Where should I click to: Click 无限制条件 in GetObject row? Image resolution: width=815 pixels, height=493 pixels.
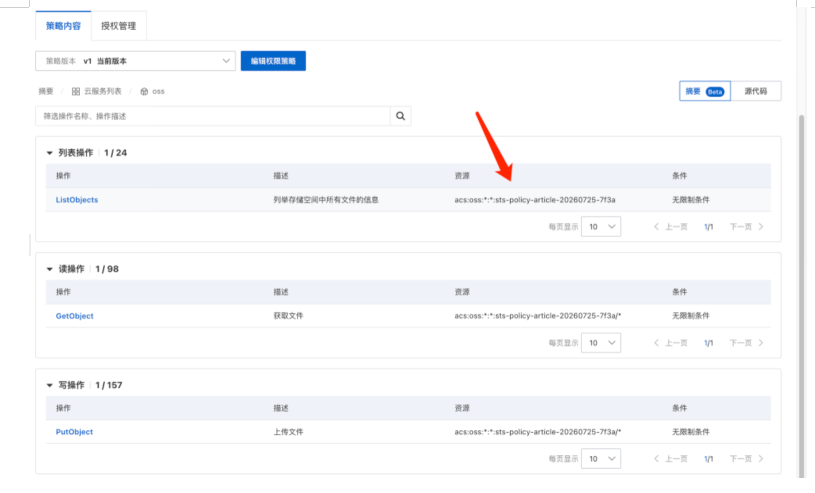691,316
